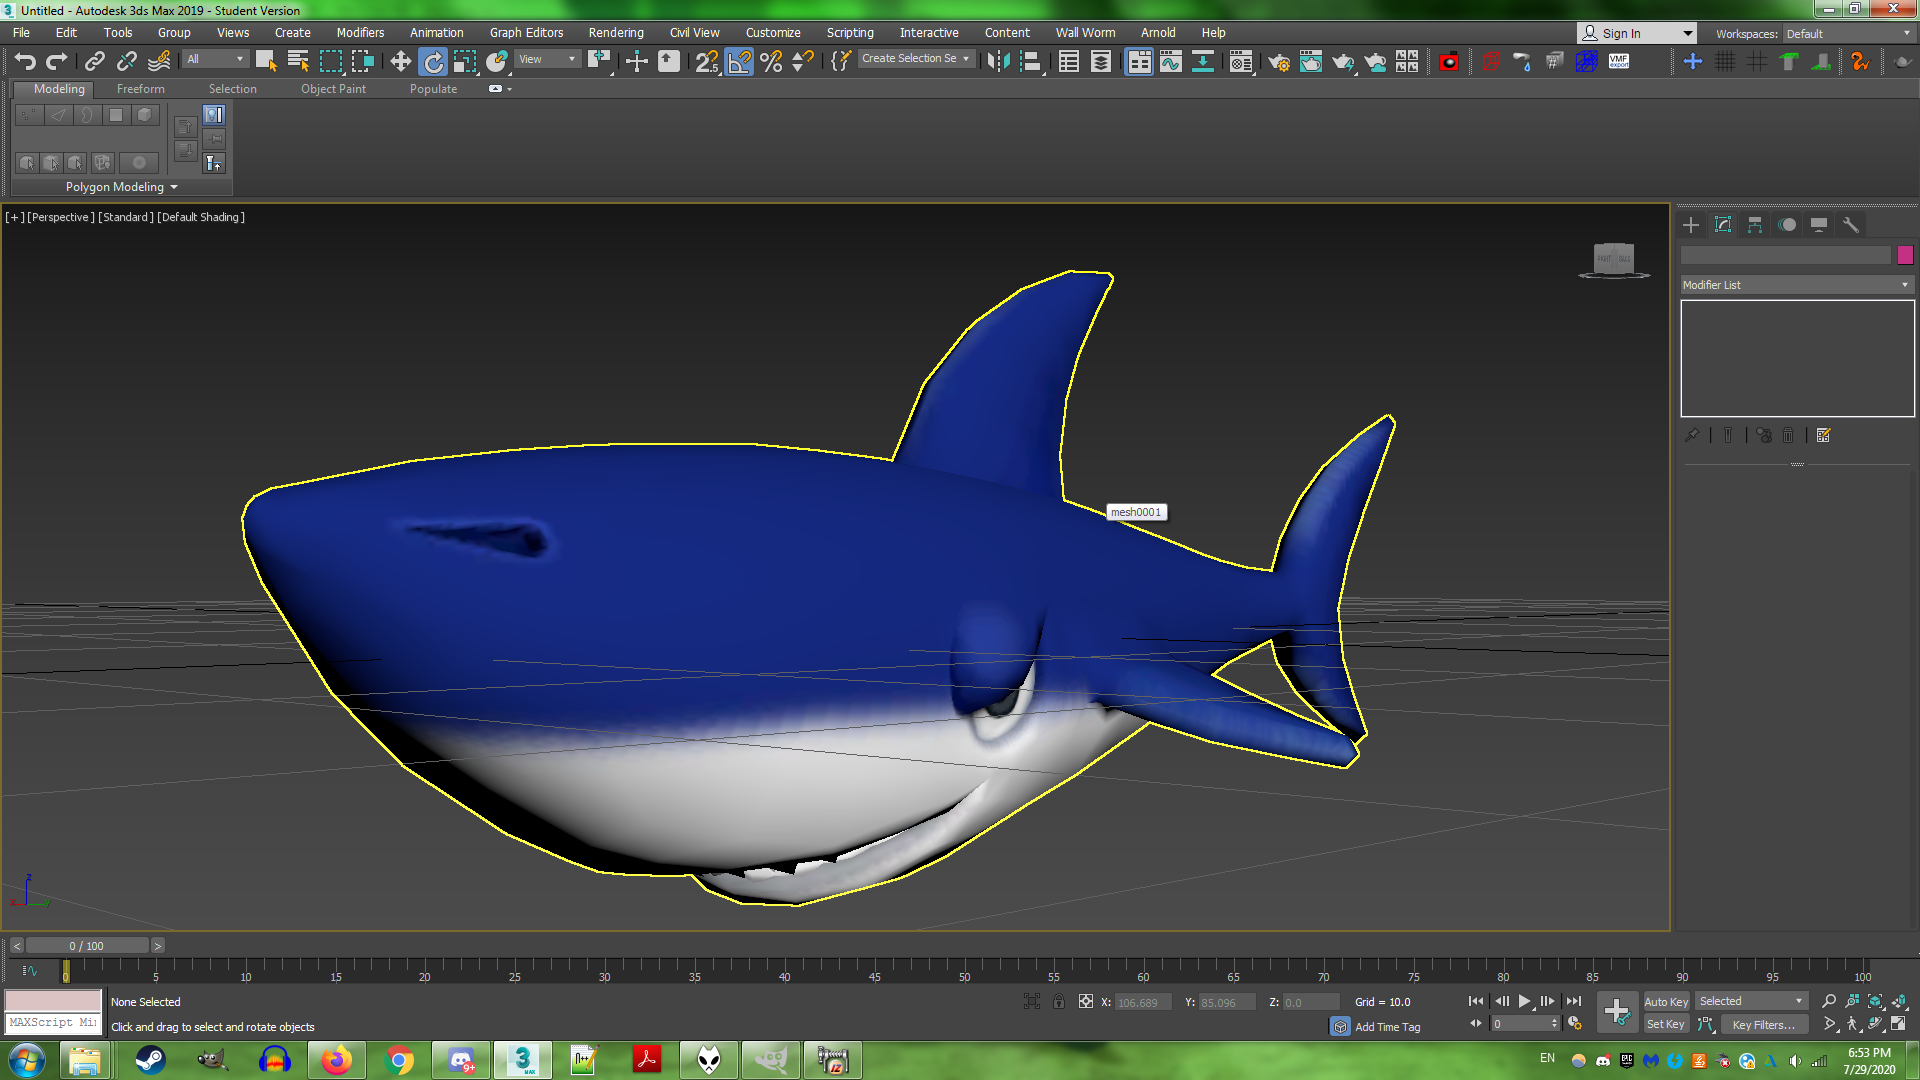Toggle the Angle Snap button

[x=739, y=62]
